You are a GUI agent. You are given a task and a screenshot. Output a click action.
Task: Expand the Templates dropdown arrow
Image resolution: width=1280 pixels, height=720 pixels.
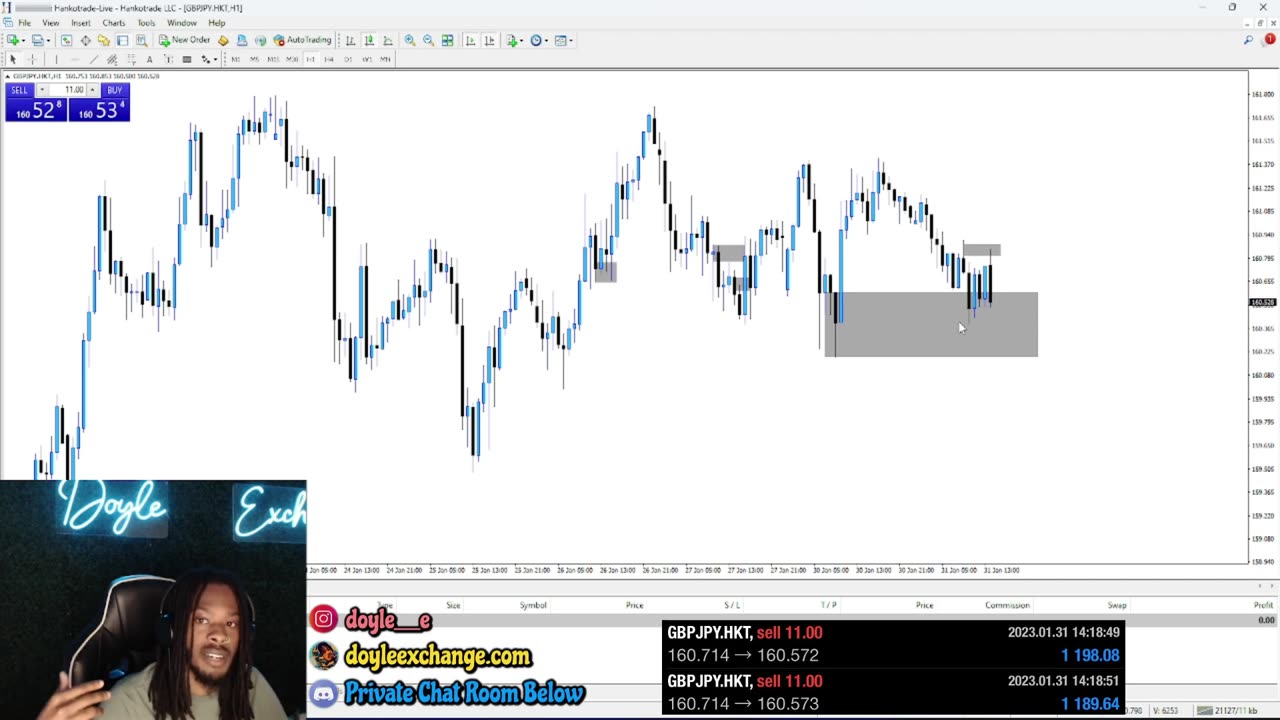571,41
